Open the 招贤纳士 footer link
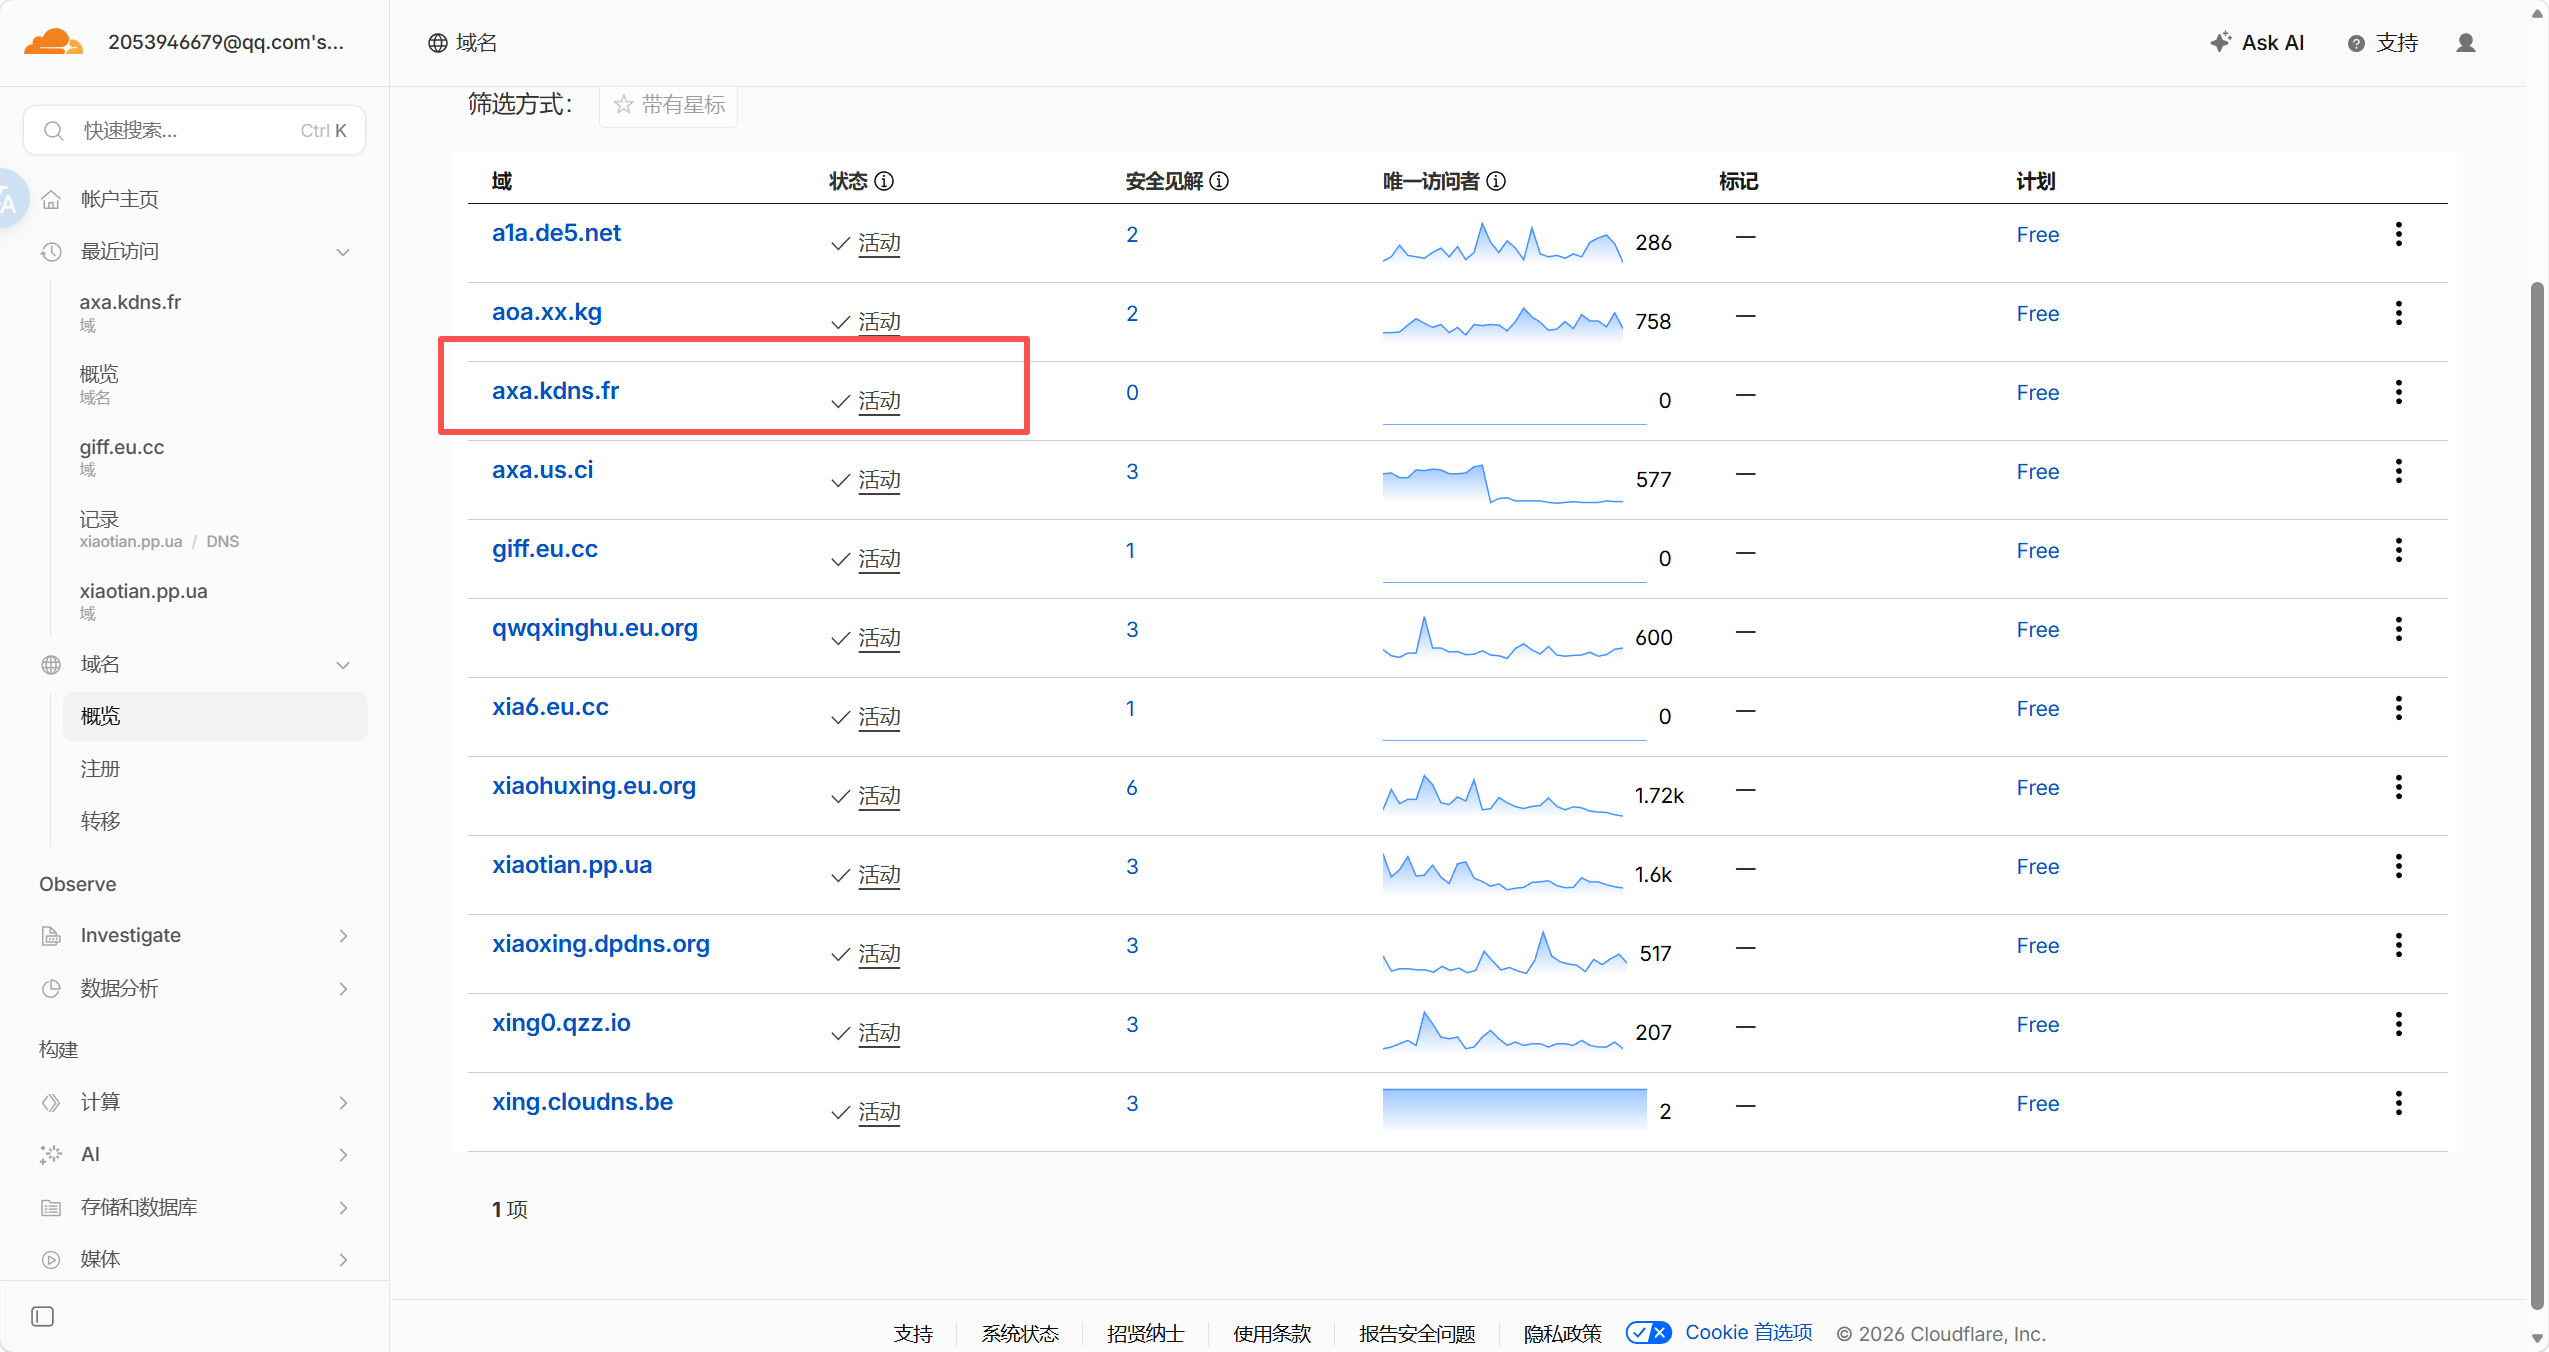 pyautogui.click(x=1145, y=1333)
